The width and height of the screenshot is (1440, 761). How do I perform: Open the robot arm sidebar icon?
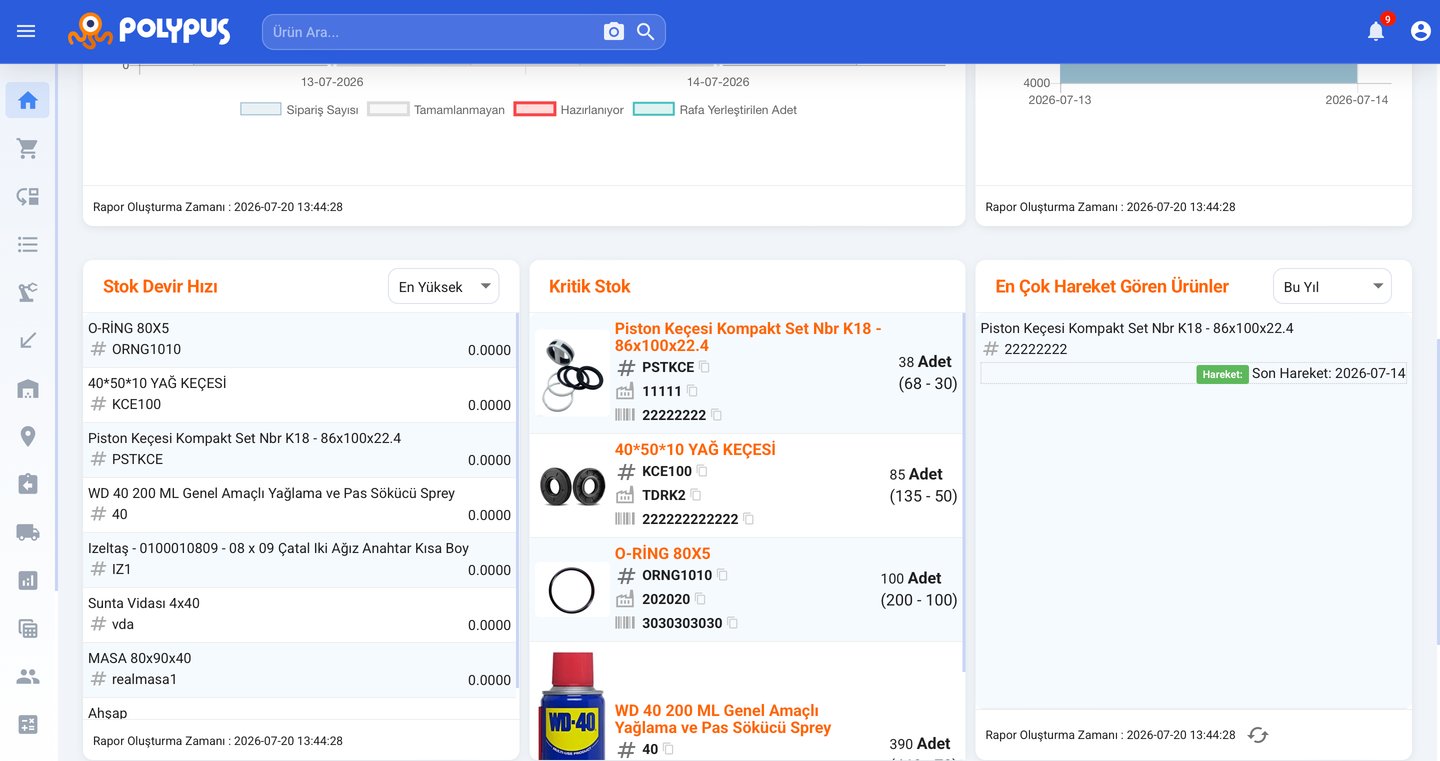click(x=28, y=292)
